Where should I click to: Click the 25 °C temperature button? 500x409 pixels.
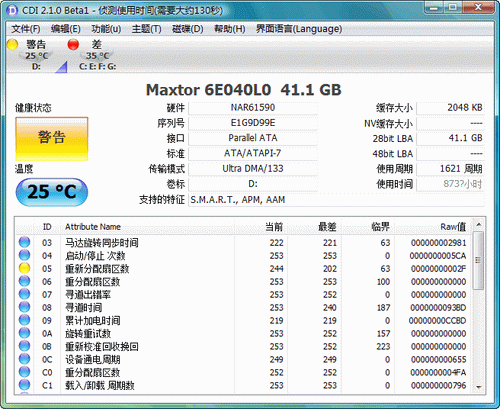click(52, 192)
